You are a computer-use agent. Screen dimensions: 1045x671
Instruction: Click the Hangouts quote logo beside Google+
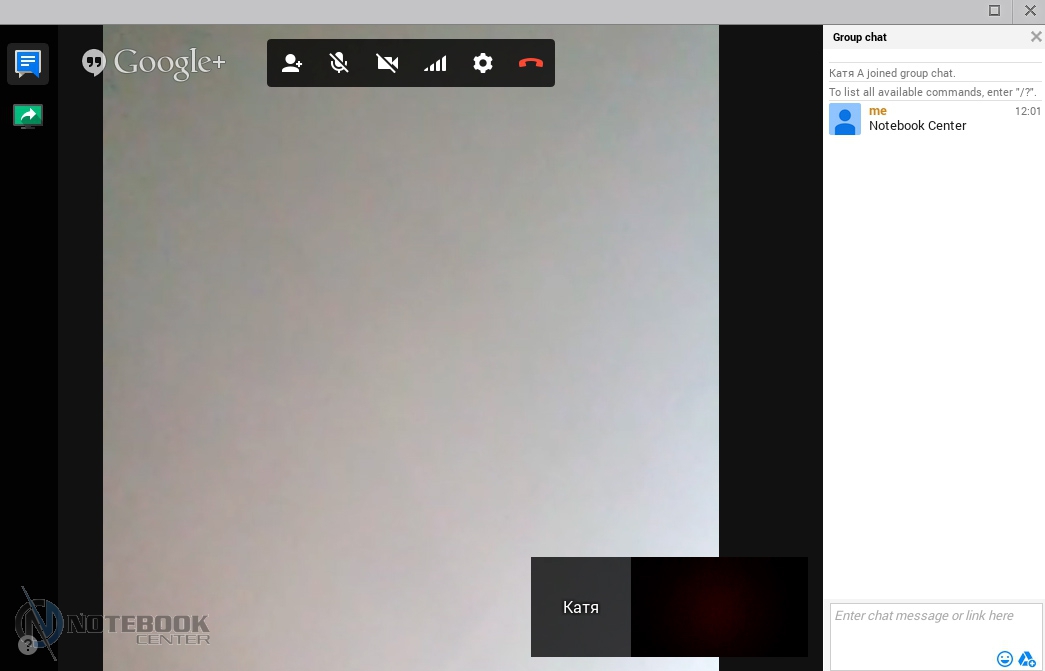pyautogui.click(x=94, y=63)
